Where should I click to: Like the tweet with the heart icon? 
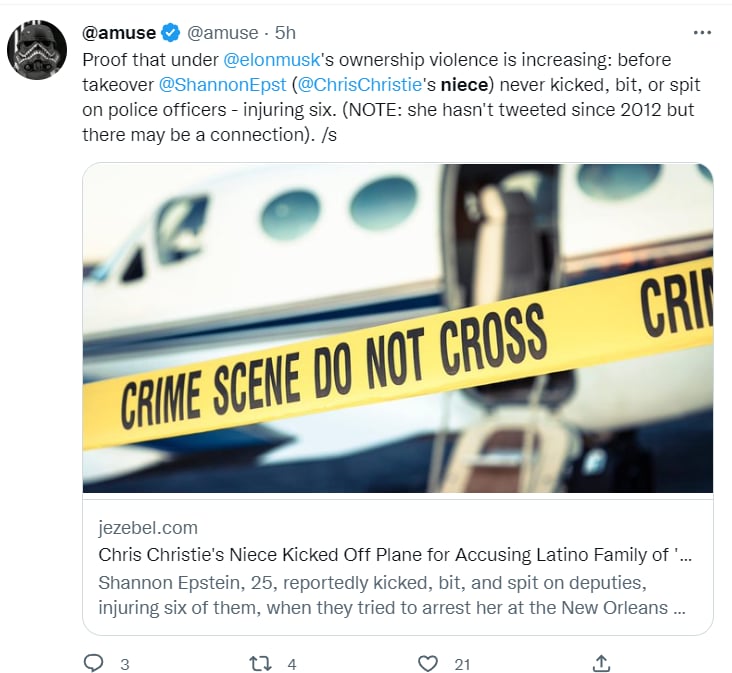point(428,663)
